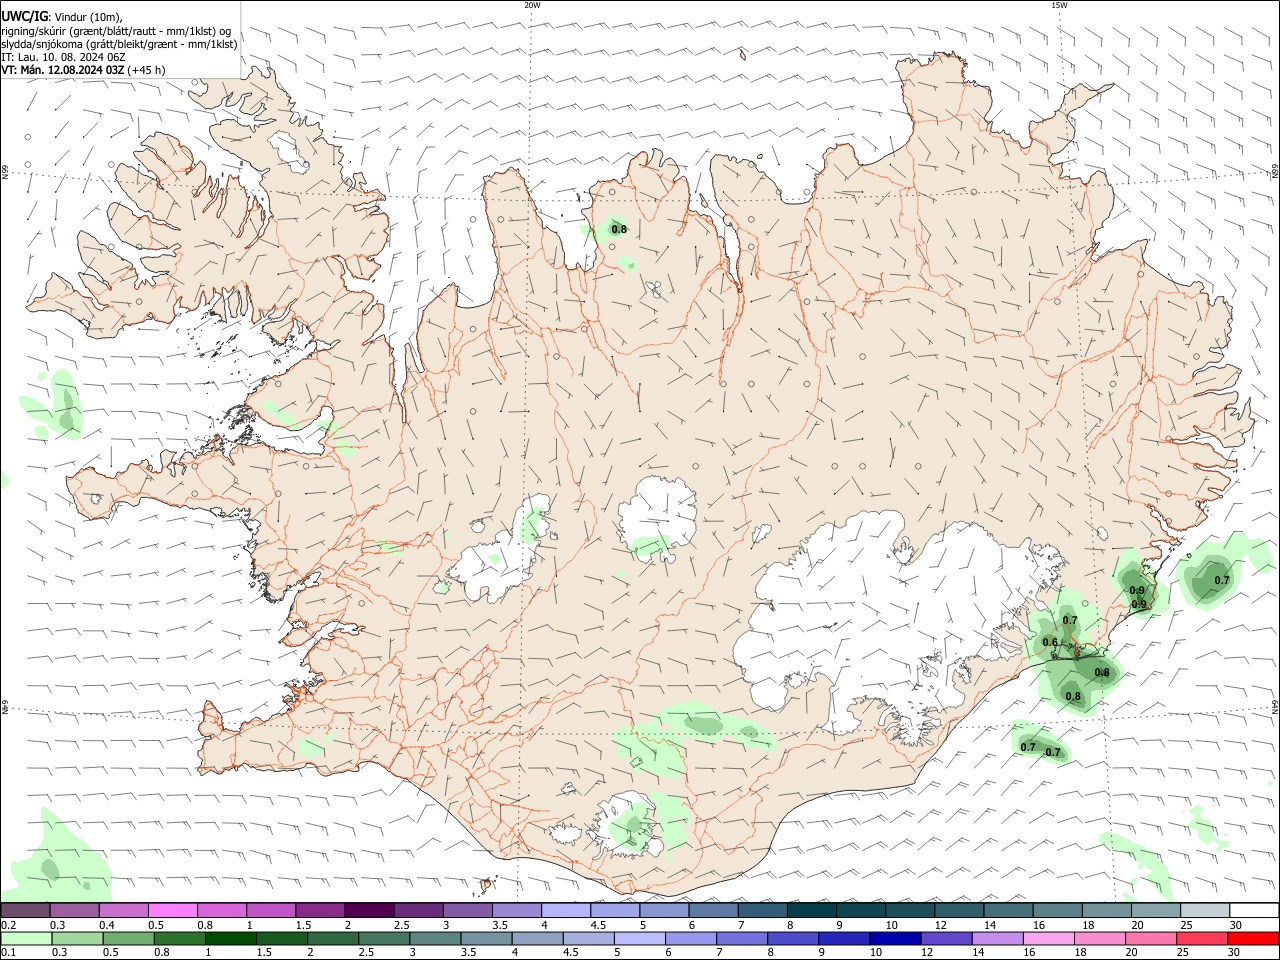The width and height of the screenshot is (1280, 960).
Task: Click the '0.1' label in the rain legend
Action: 8,952
